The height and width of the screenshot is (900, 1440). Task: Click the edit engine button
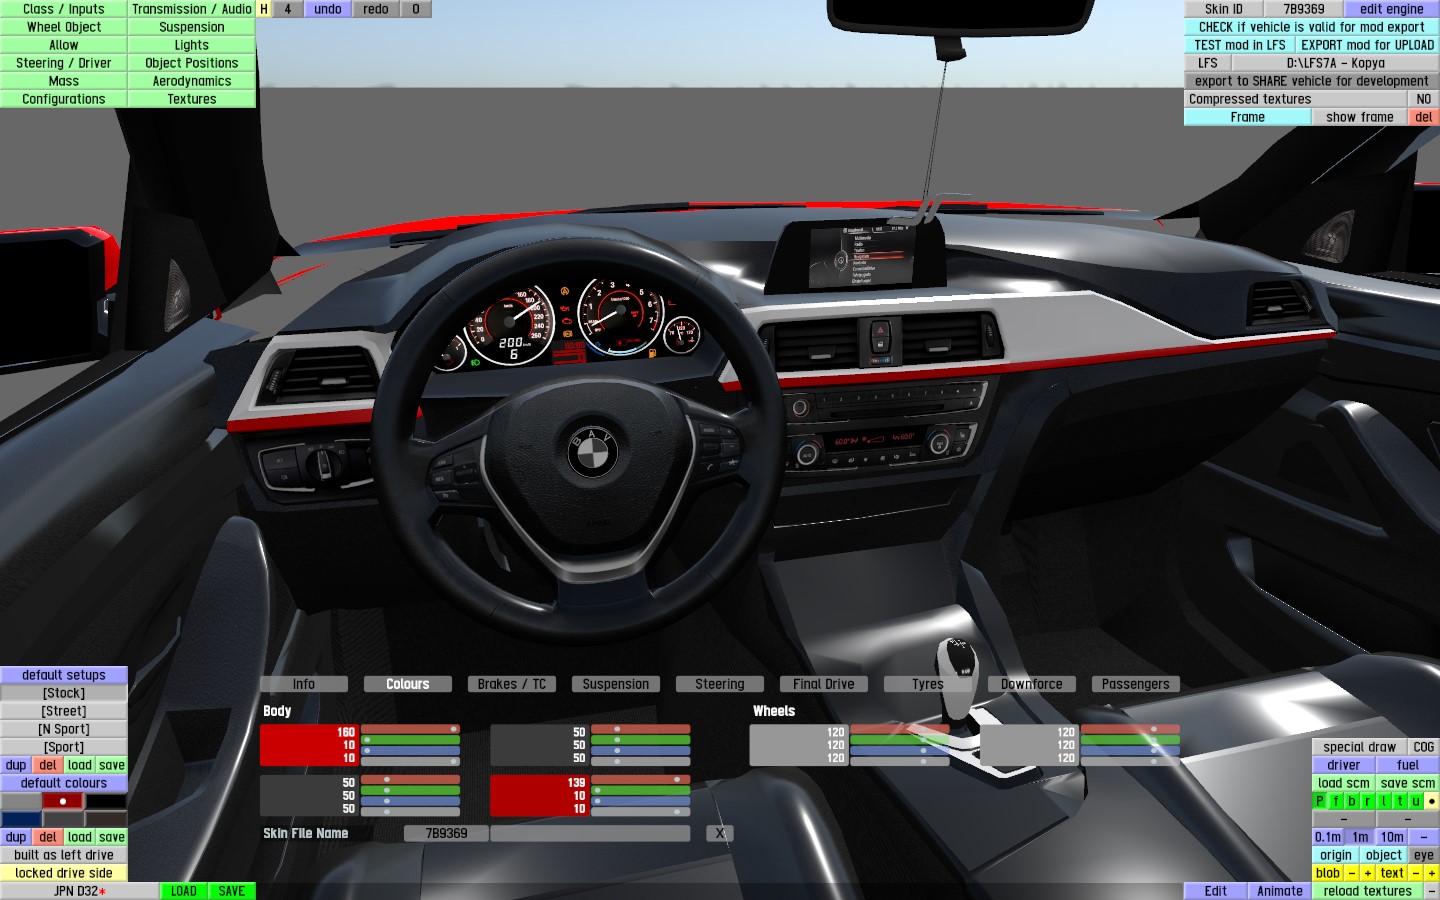[1392, 9]
